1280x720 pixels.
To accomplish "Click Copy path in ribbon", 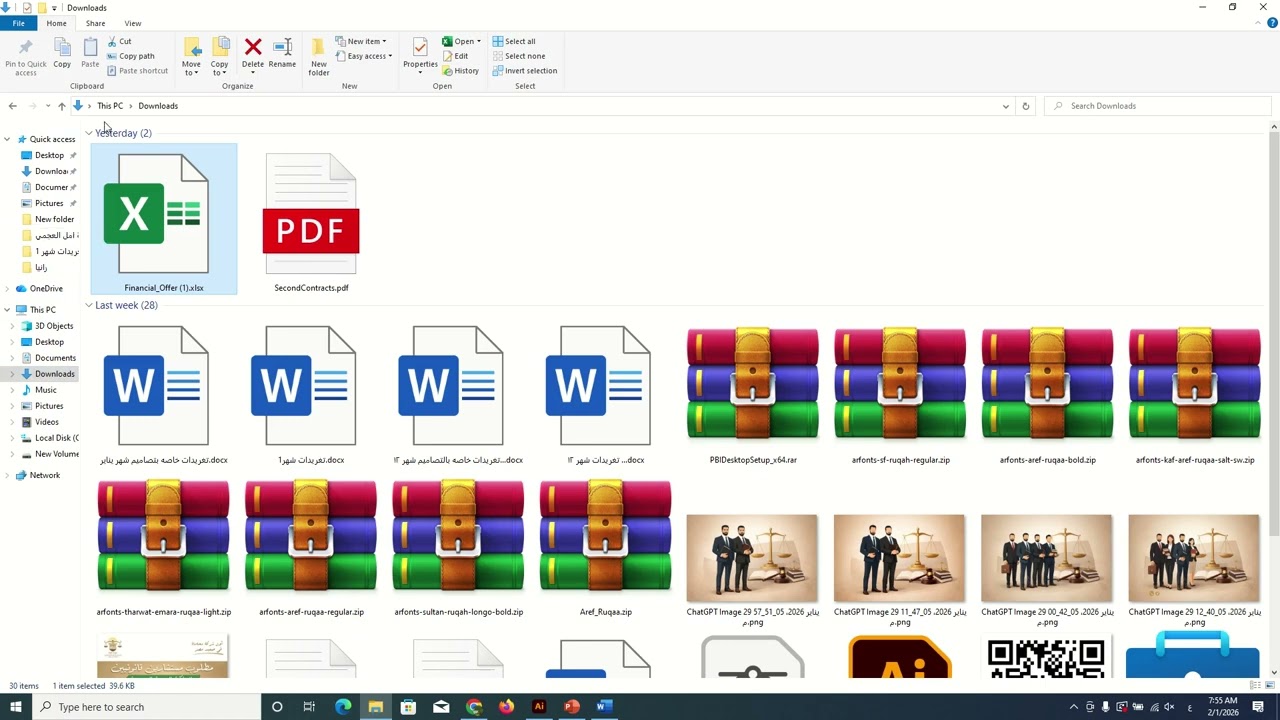I will pos(130,56).
